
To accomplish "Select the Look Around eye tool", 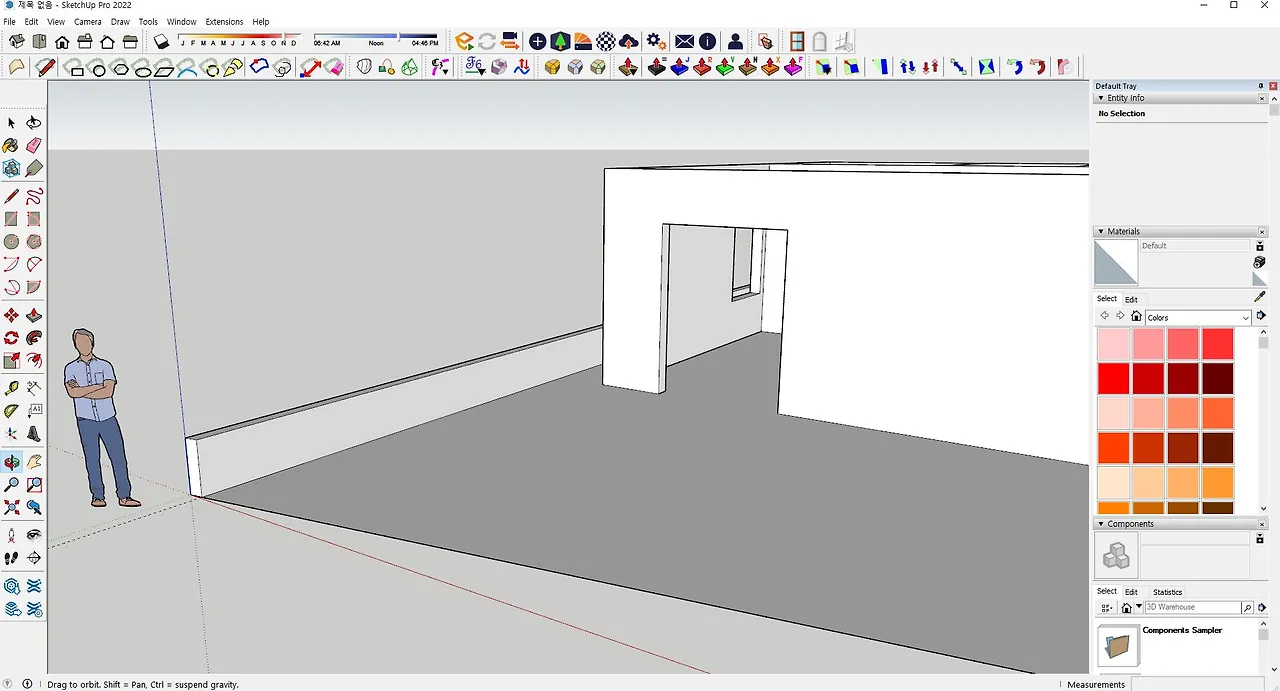I will tap(34, 535).
